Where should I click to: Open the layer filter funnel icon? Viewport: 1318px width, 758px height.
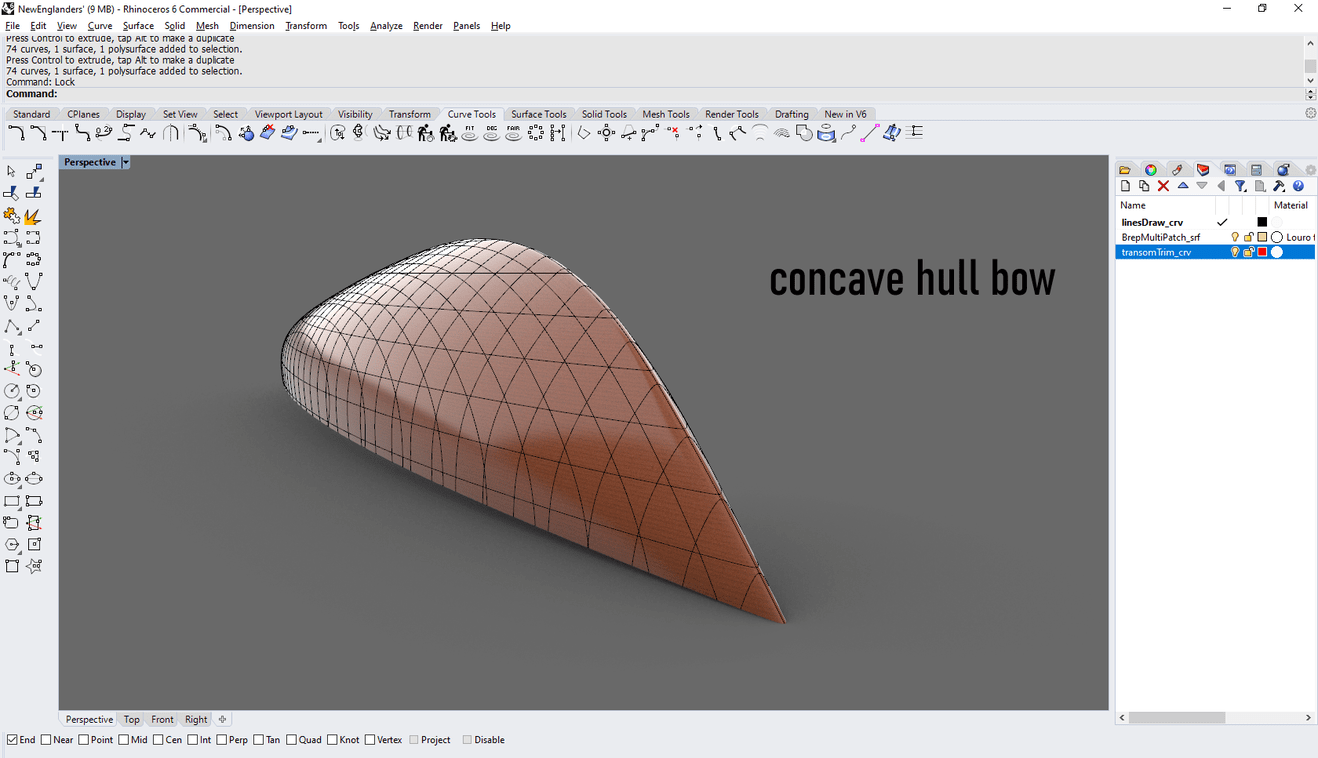tap(1240, 186)
